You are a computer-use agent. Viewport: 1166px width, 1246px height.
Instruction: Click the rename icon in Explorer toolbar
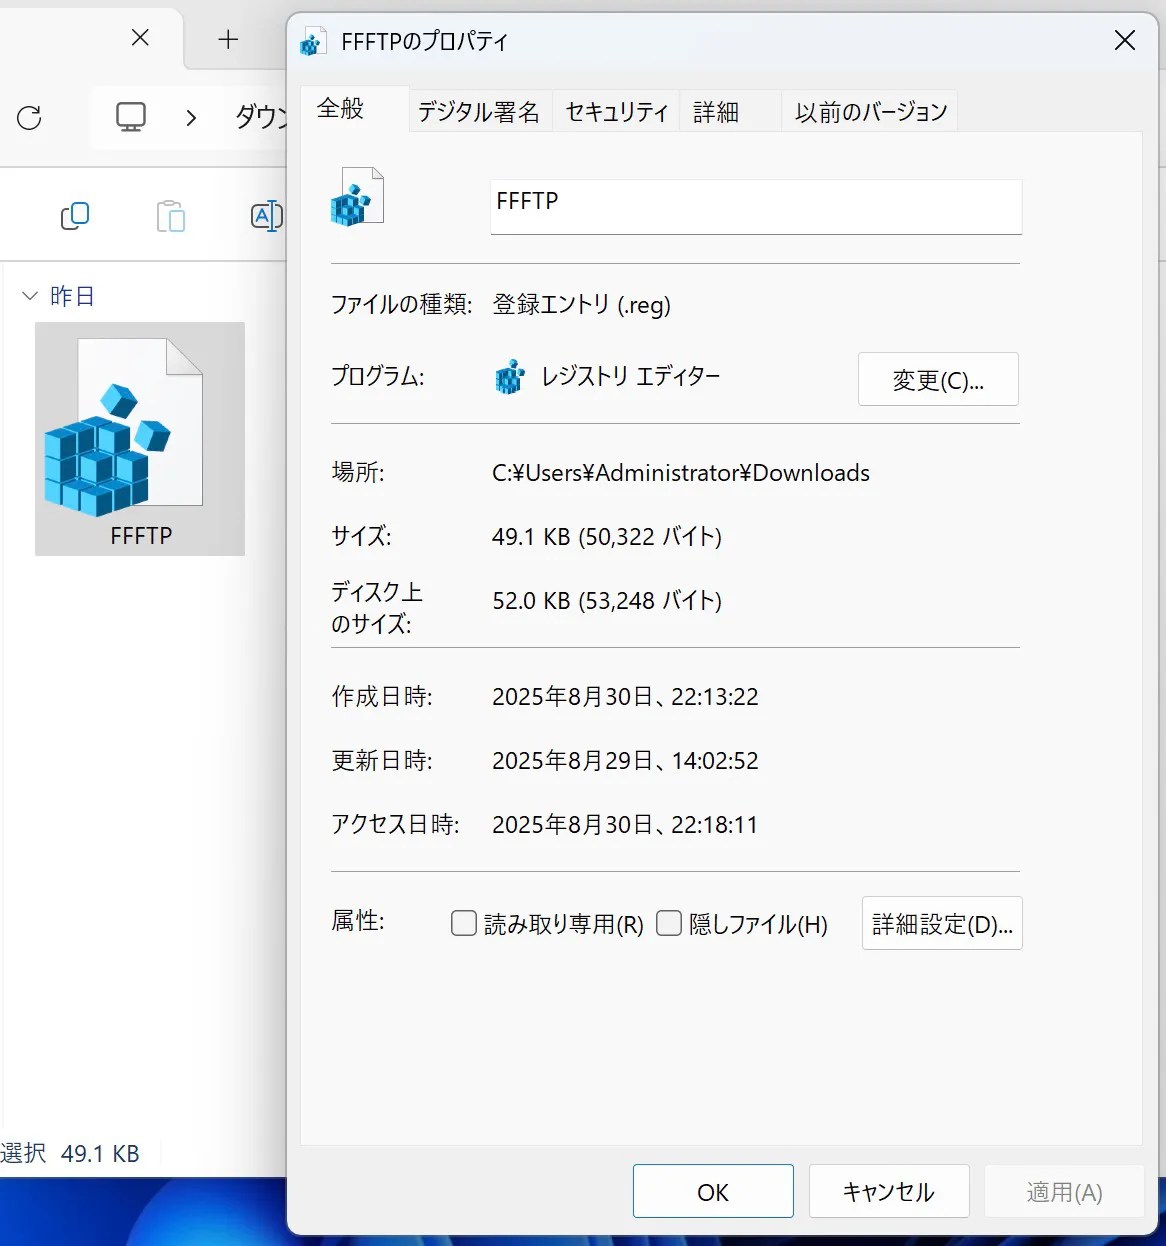[x=266, y=216]
